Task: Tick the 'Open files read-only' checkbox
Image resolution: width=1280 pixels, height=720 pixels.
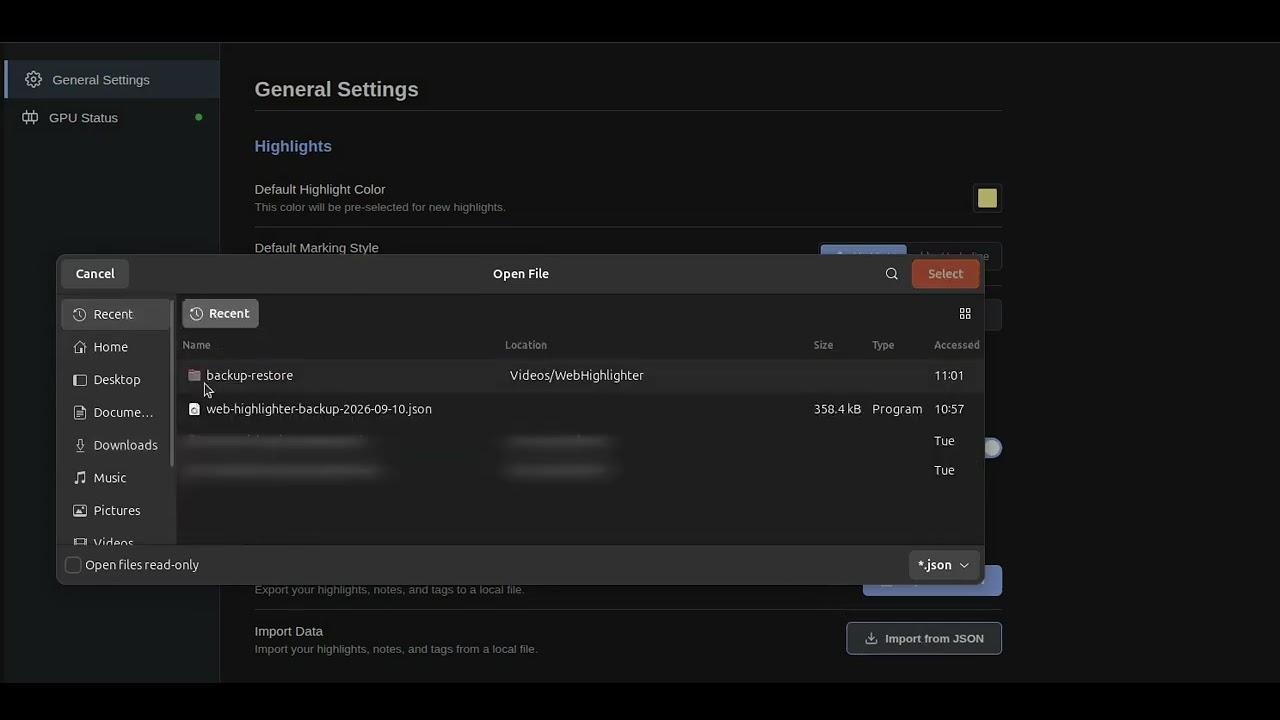Action: [x=73, y=565]
